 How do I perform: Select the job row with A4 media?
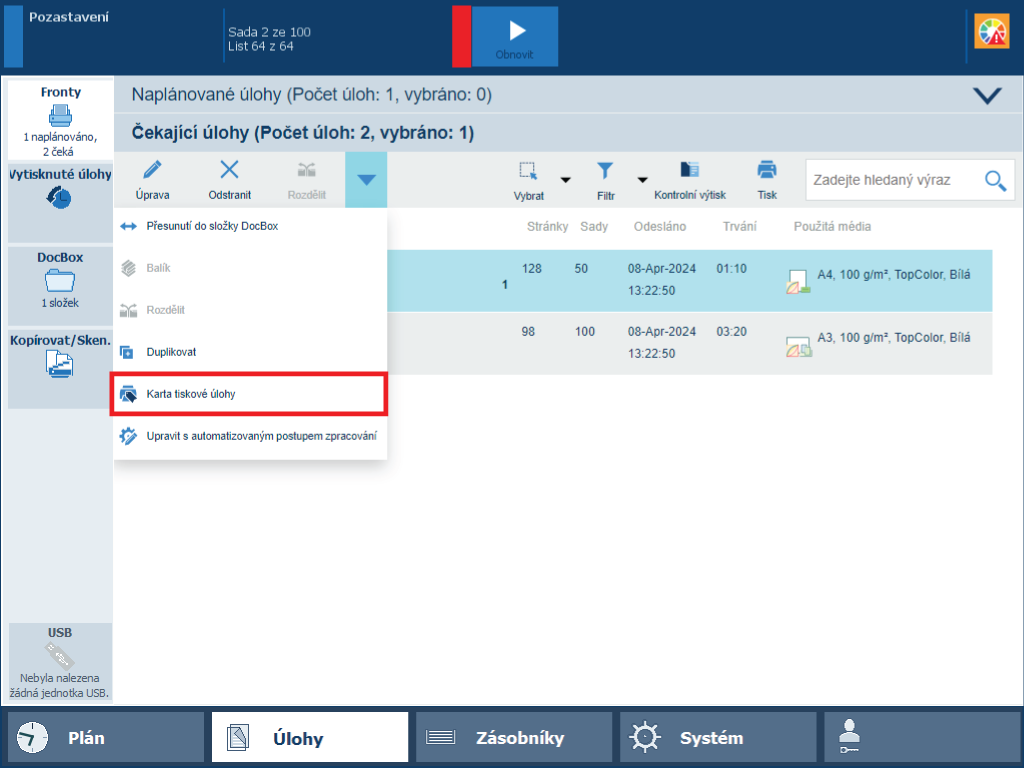pyautogui.click(x=690, y=281)
